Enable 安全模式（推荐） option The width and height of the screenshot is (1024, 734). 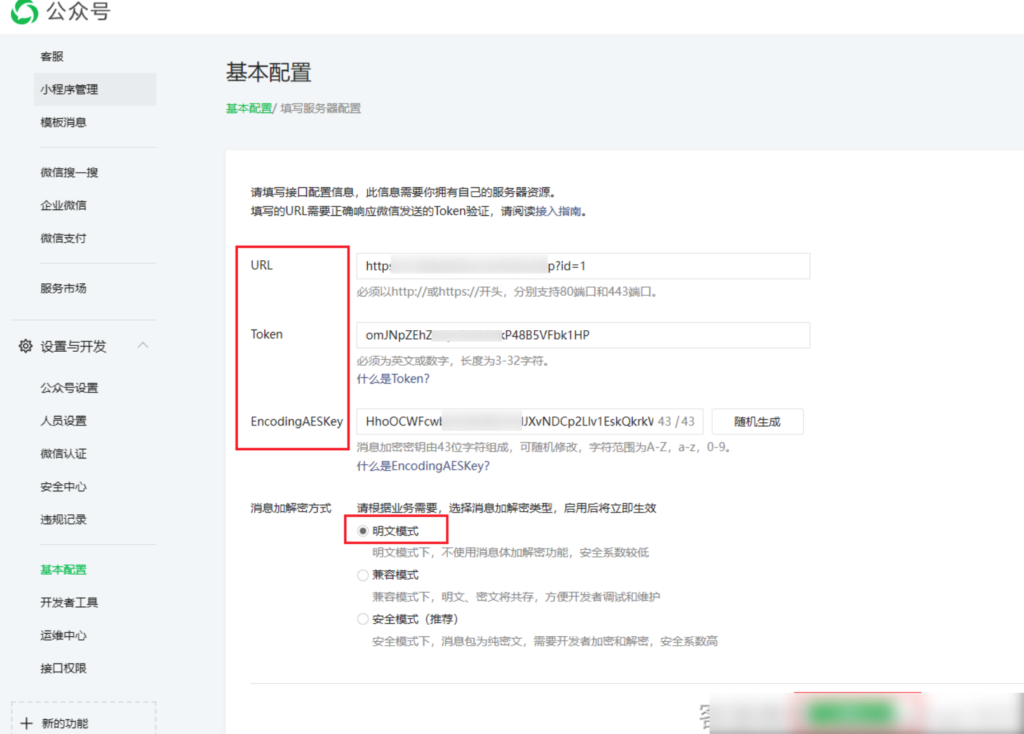point(361,619)
